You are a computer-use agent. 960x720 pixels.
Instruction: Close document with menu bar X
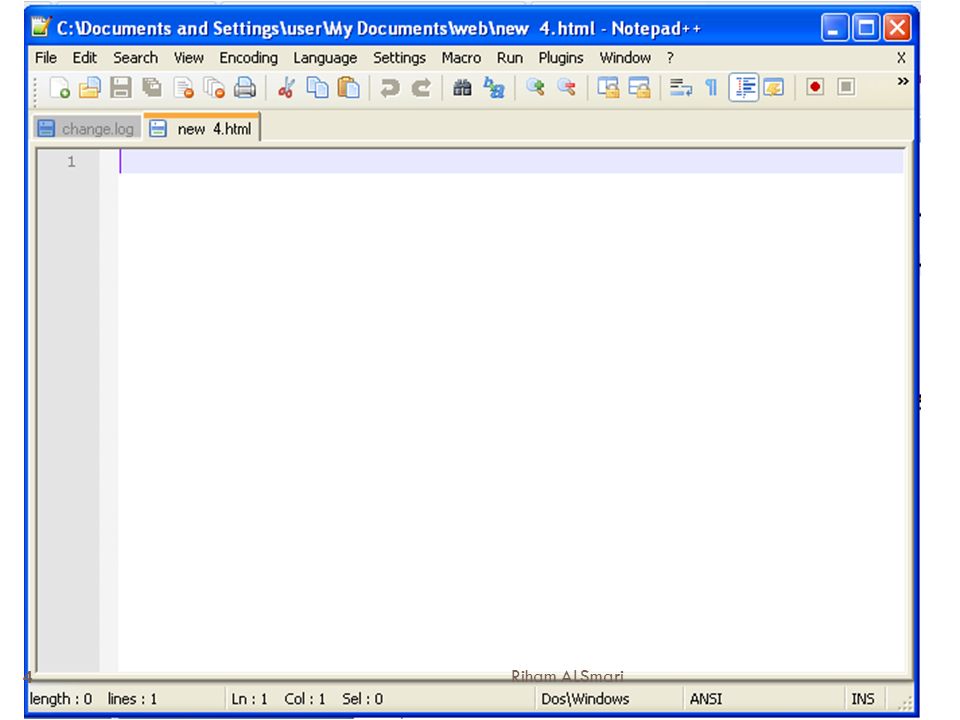tap(901, 58)
